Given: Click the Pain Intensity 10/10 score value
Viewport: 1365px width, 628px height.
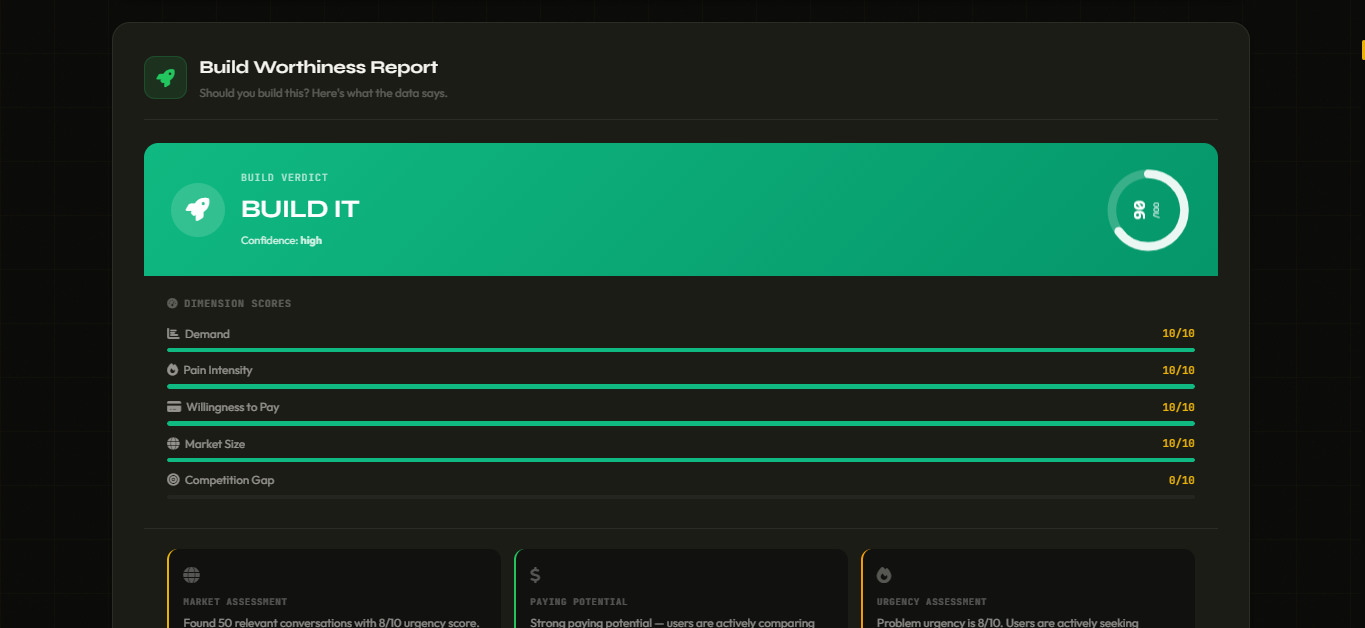Looking at the screenshot, I should pyautogui.click(x=1178, y=370).
